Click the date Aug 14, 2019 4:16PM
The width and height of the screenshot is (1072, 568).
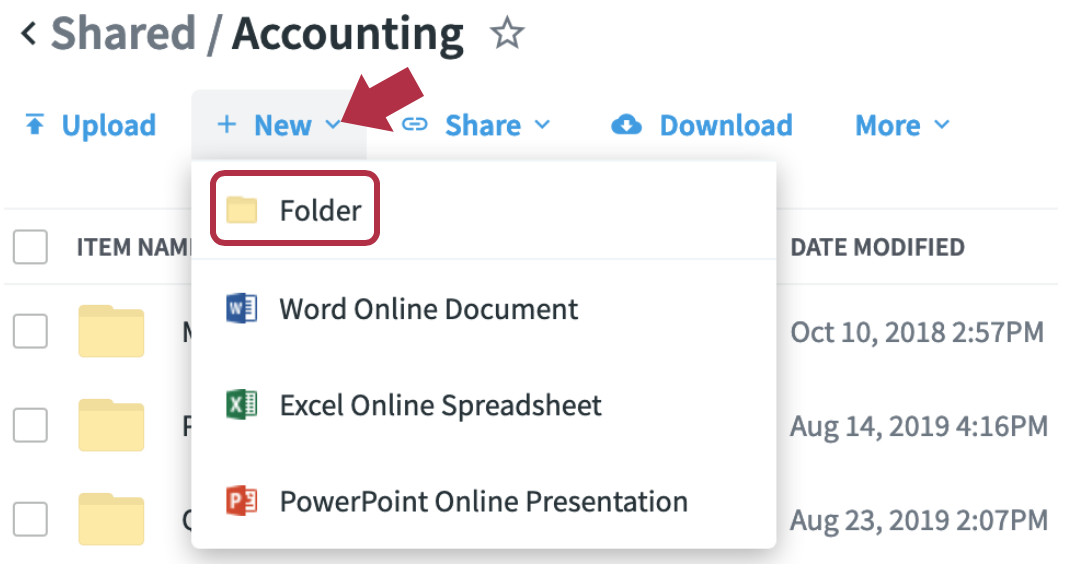(919, 426)
